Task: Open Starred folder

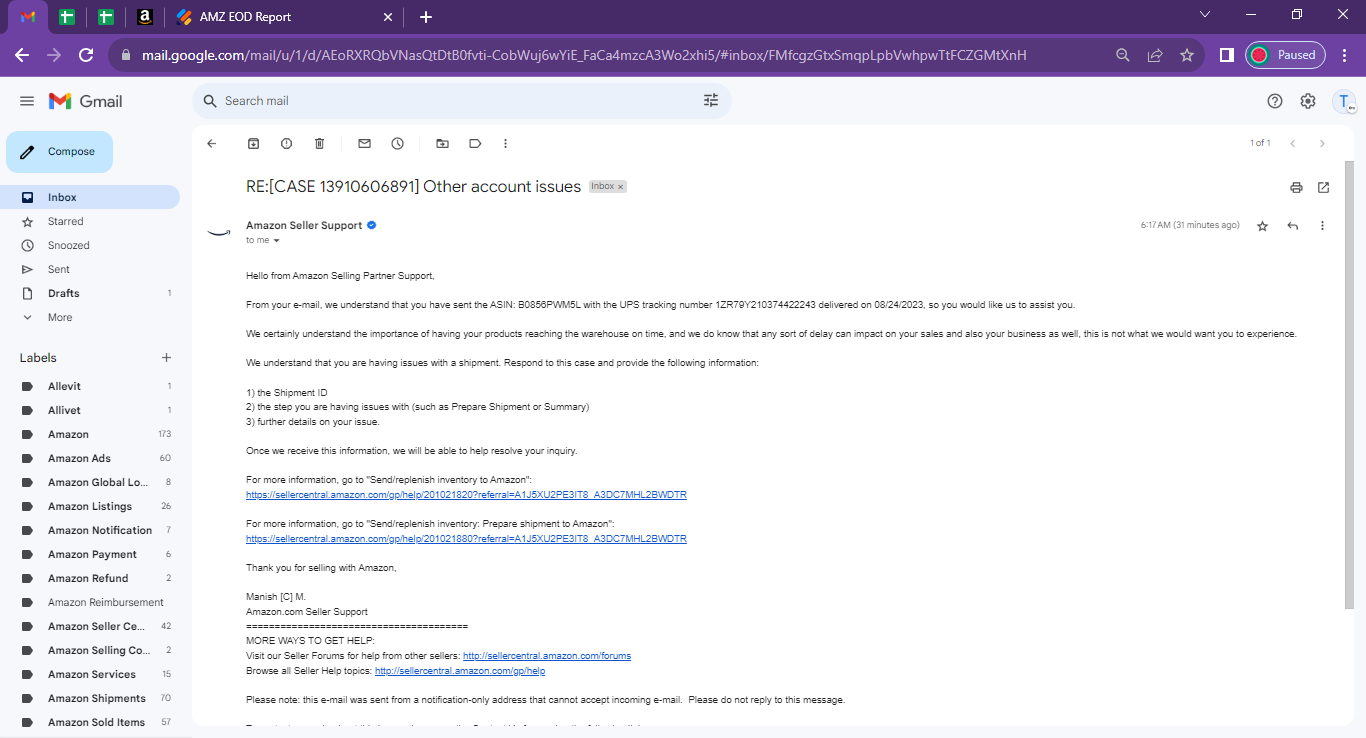Action: pyautogui.click(x=90, y=221)
